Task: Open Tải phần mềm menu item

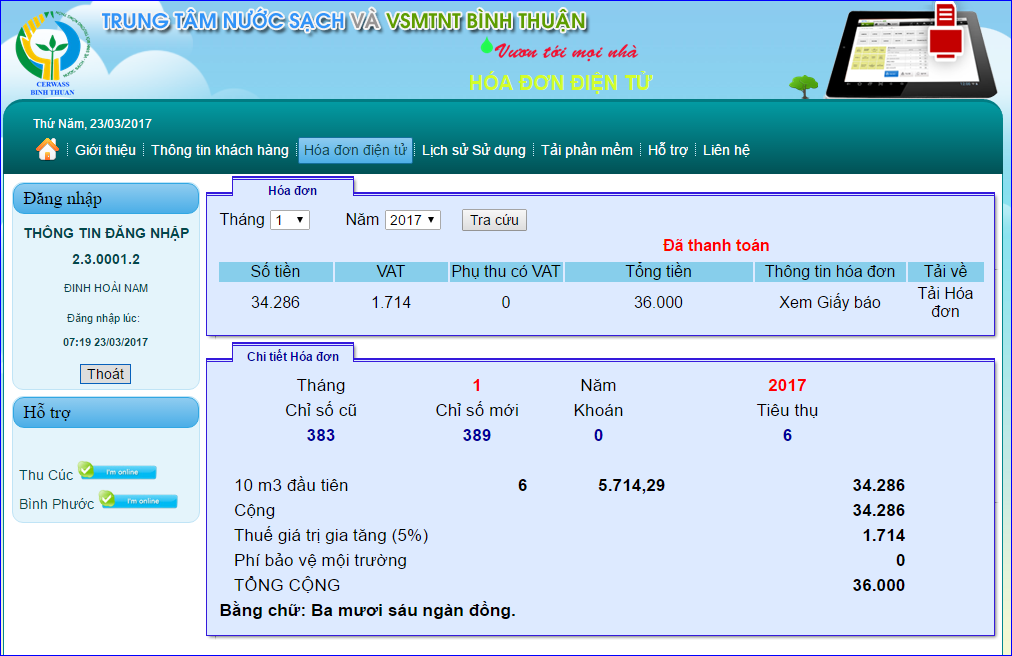Action: point(587,151)
